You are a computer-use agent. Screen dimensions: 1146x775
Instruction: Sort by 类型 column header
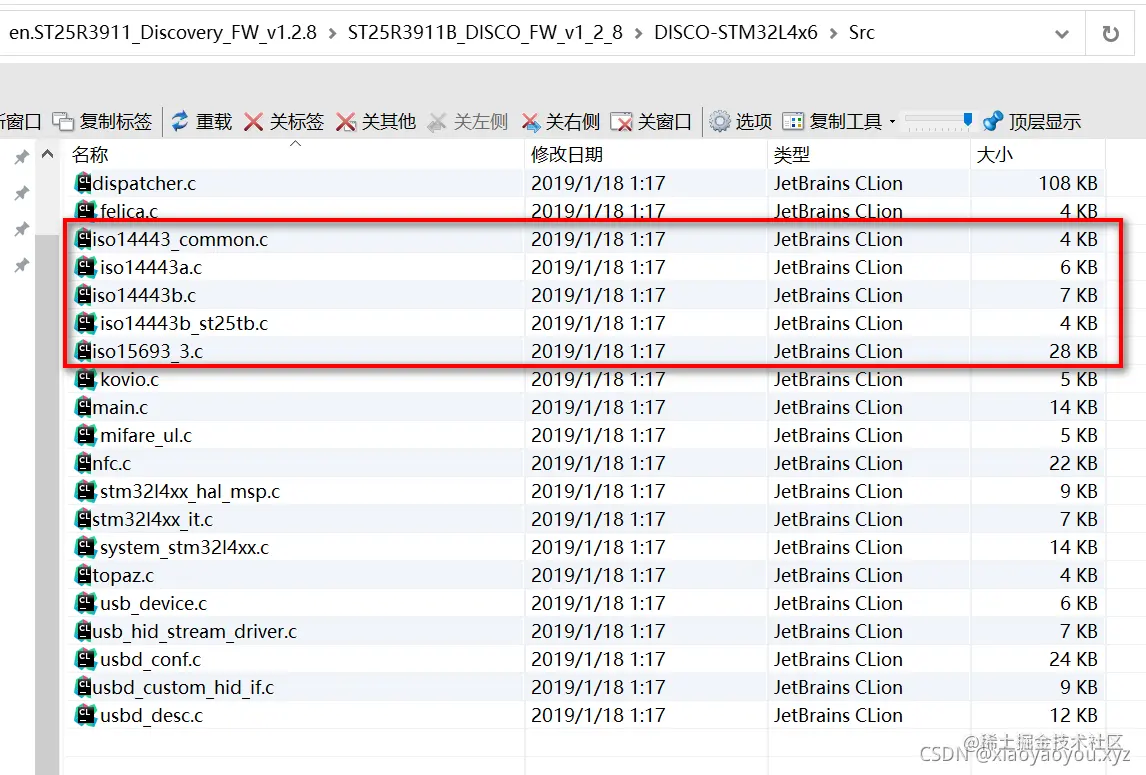tap(869, 154)
